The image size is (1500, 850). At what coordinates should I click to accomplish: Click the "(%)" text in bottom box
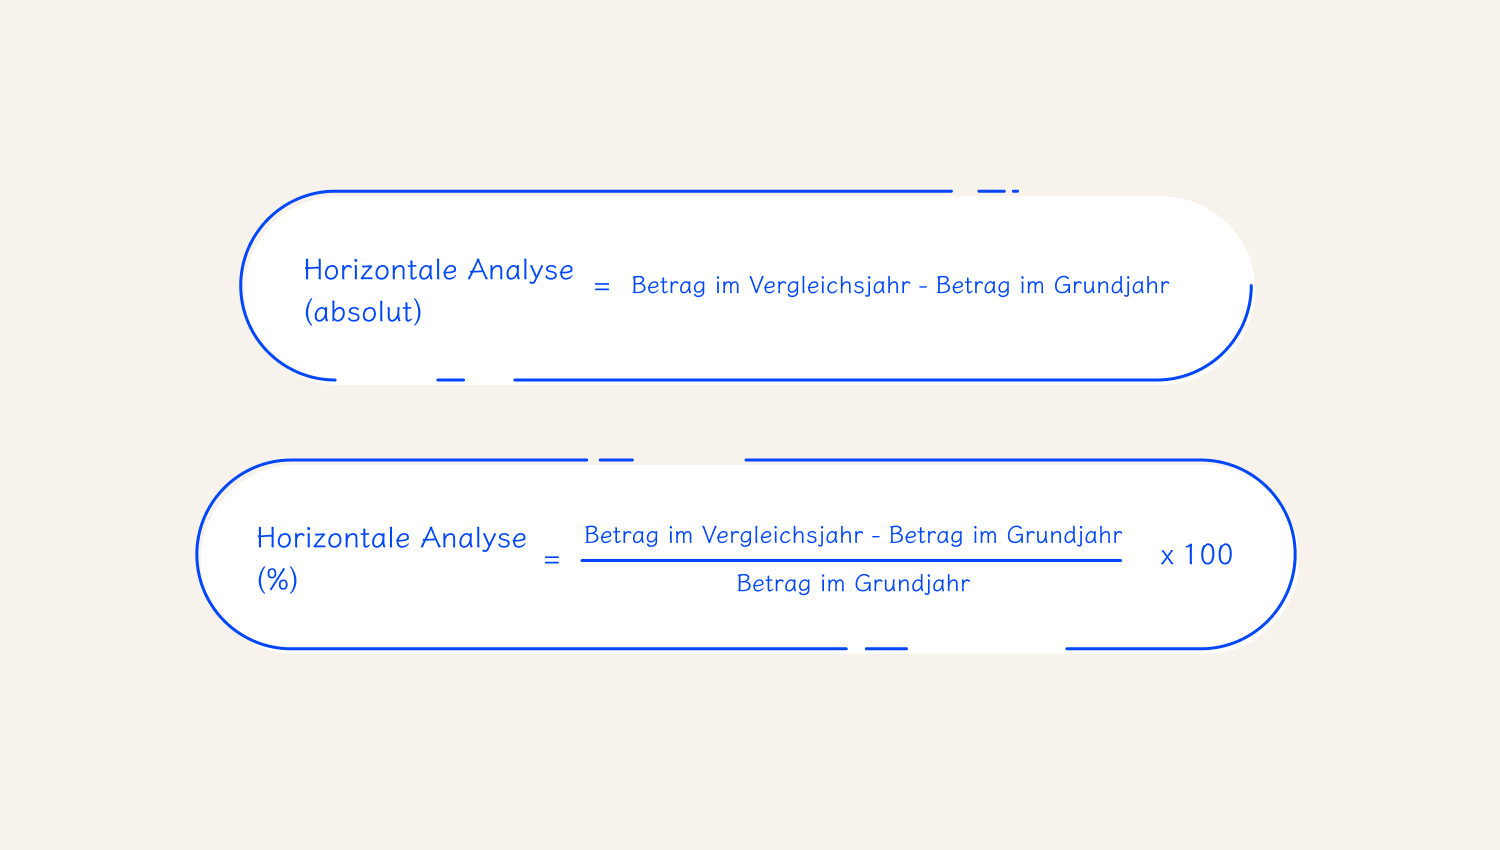278,580
